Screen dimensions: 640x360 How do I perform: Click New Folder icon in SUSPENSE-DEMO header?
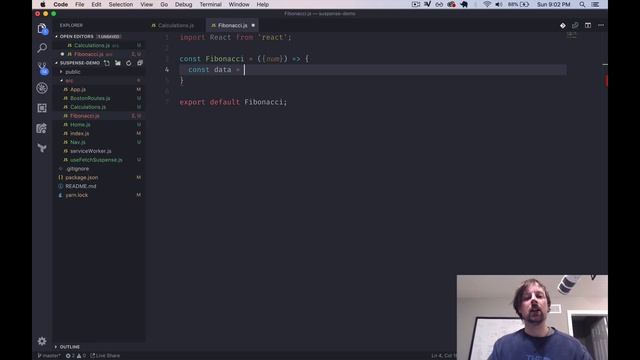coord(118,63)
